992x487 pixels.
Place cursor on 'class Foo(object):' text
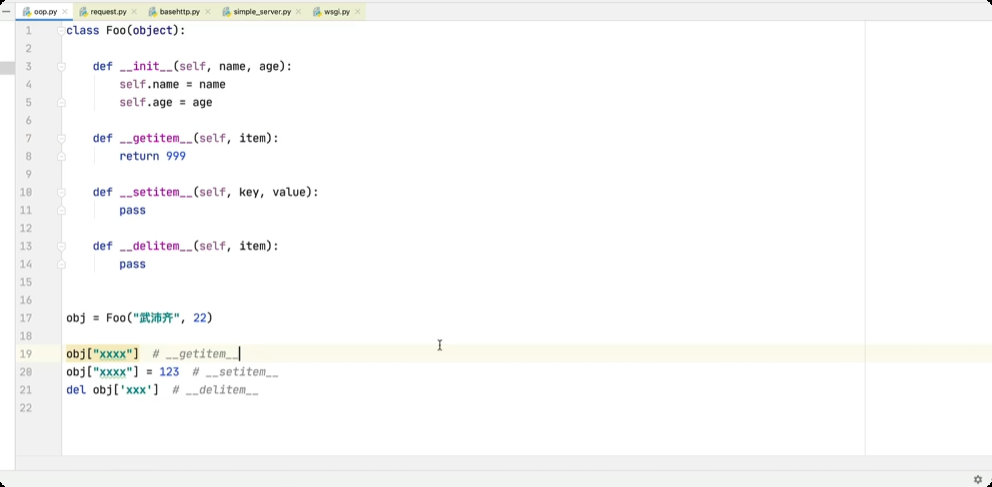126,30
